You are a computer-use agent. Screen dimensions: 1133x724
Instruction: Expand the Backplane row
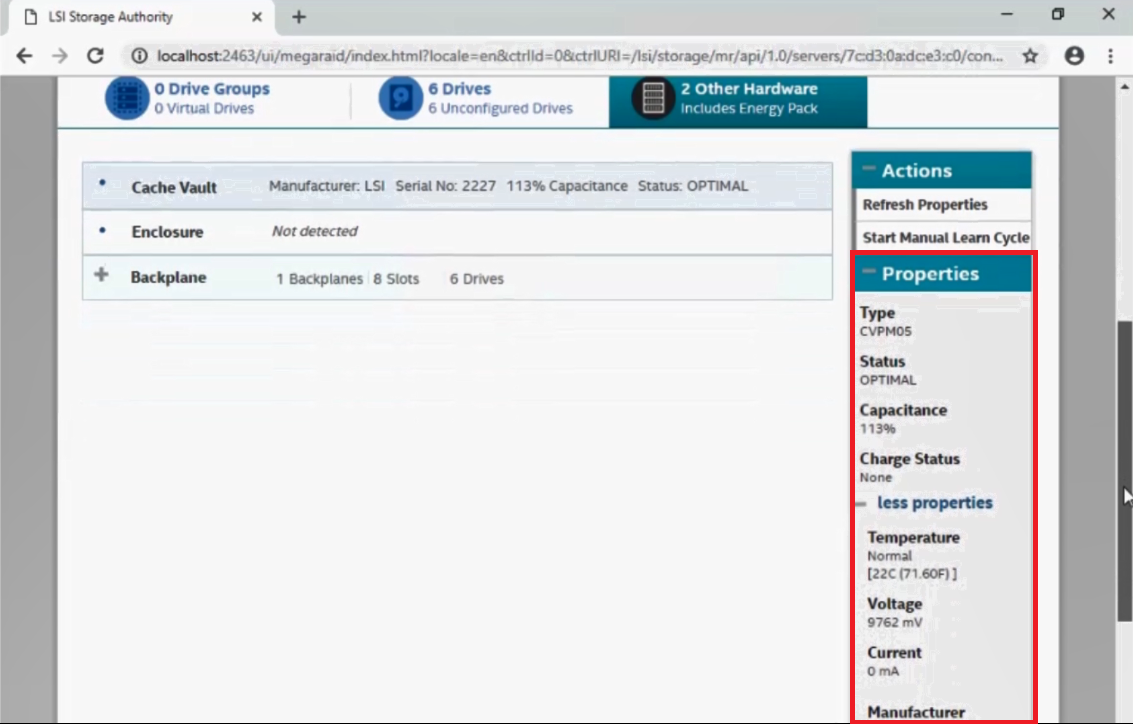tap(101, 276)
